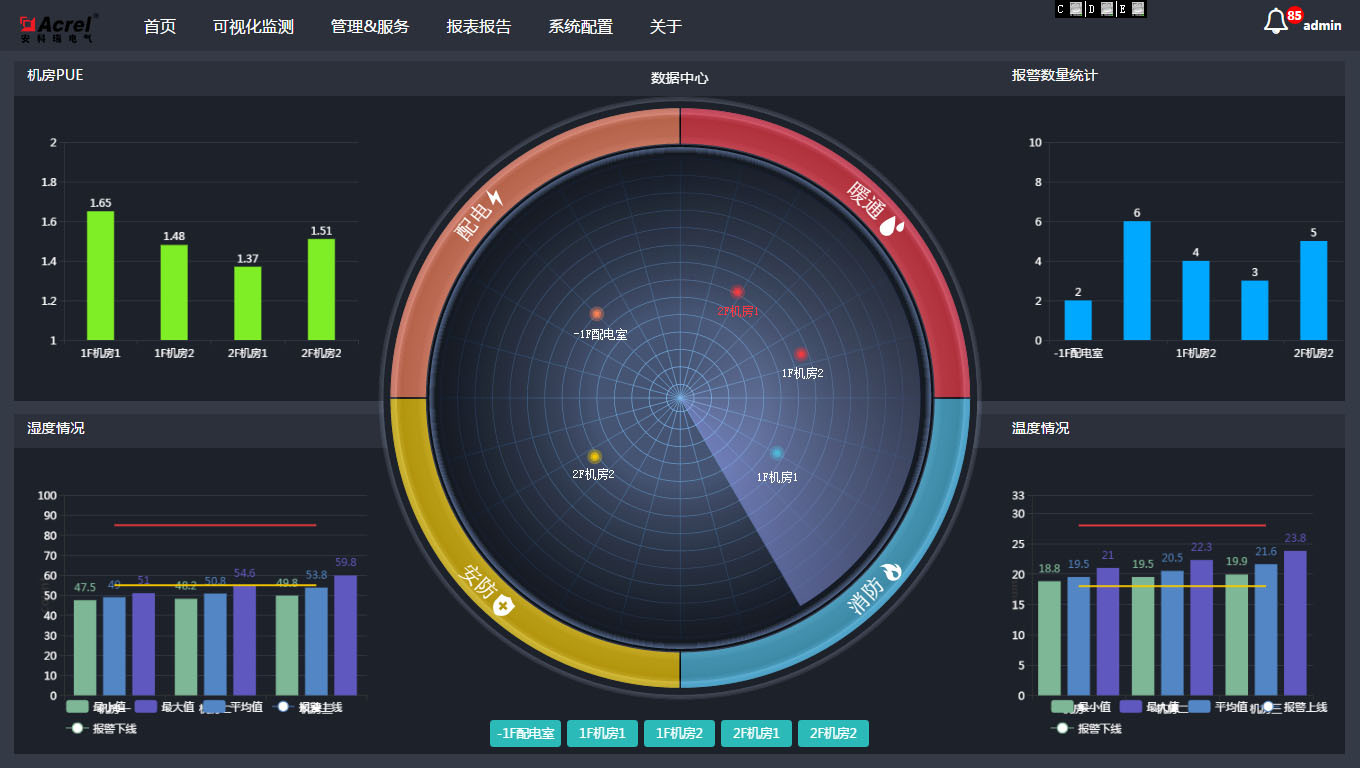Open the 管理&服务 menu
Screen dimensions: 1360x768
click(370, 27)
